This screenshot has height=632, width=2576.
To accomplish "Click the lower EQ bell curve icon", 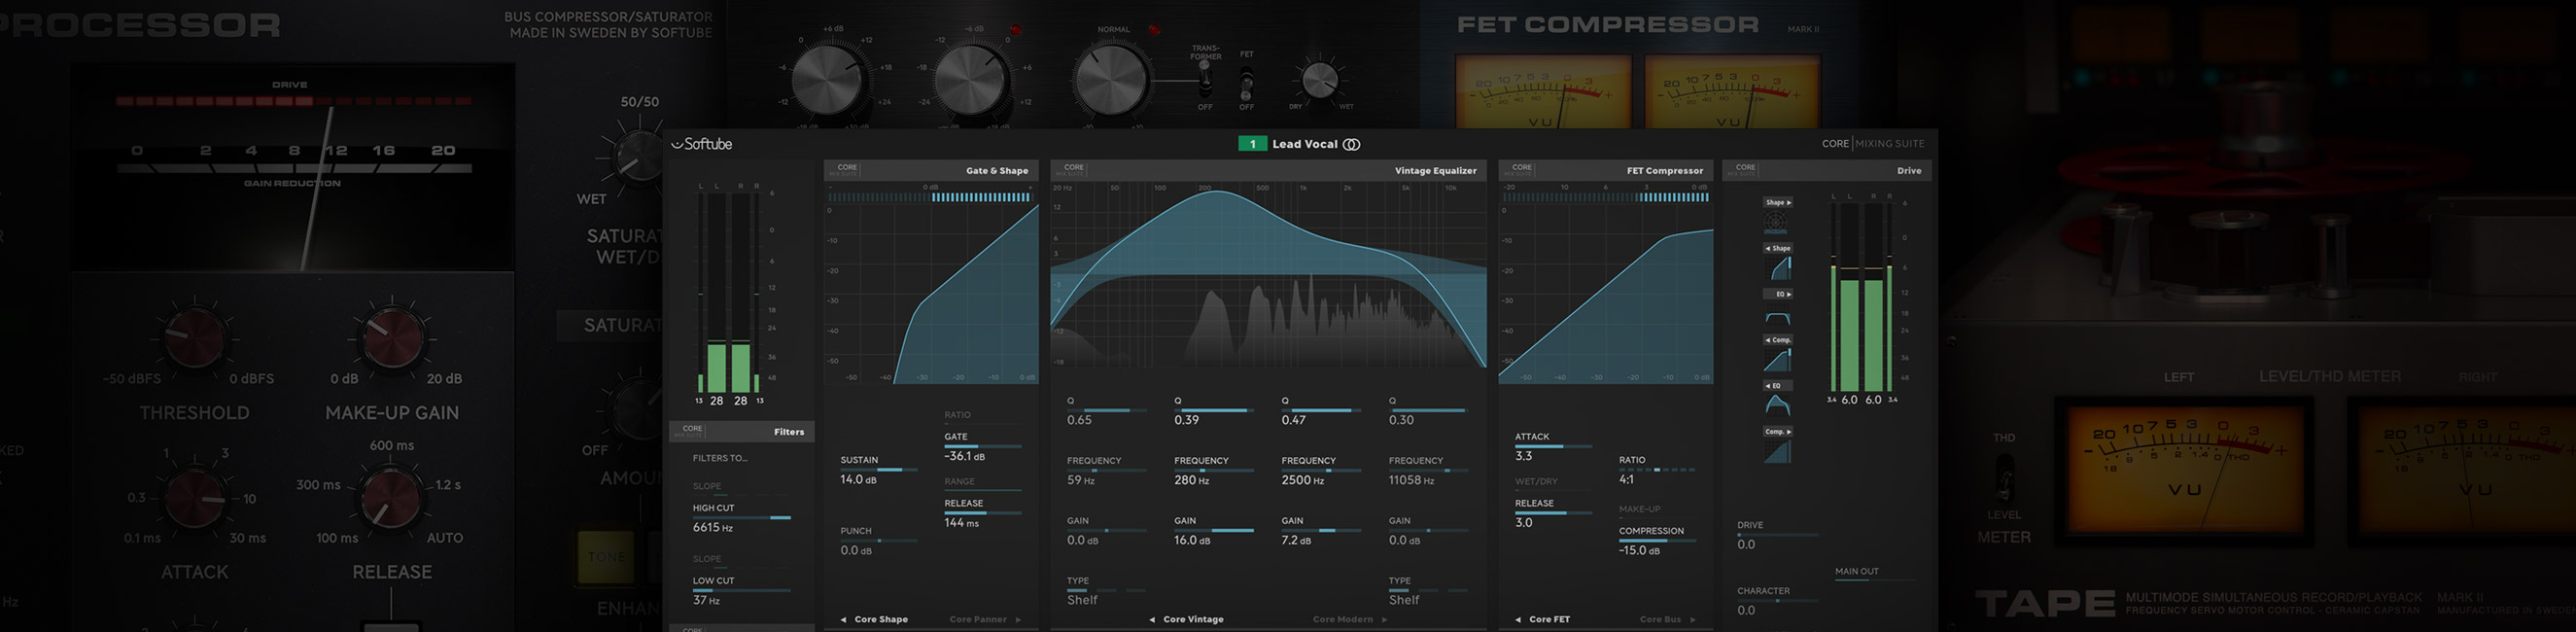I will coord(1778,406).
